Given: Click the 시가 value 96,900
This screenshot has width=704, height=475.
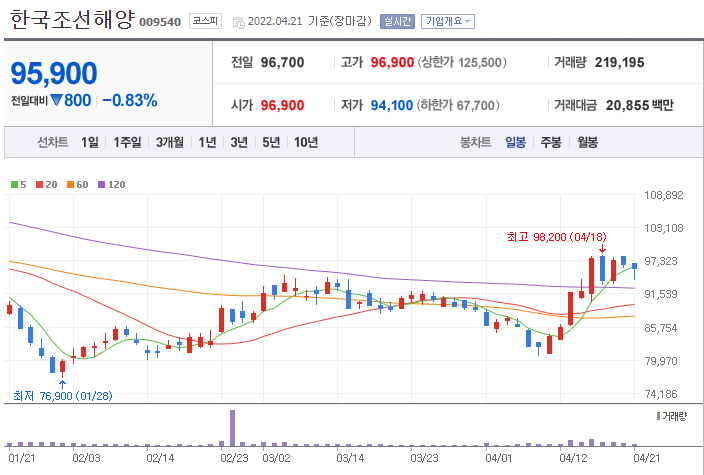Looking at the screenshot, I should pyautogui.click(x=282, y=106).
